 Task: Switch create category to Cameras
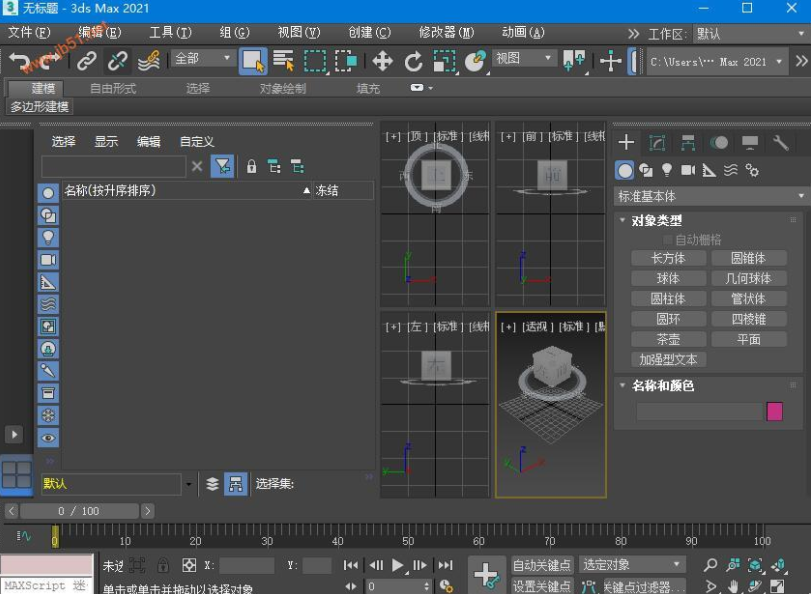coord(688,170)
